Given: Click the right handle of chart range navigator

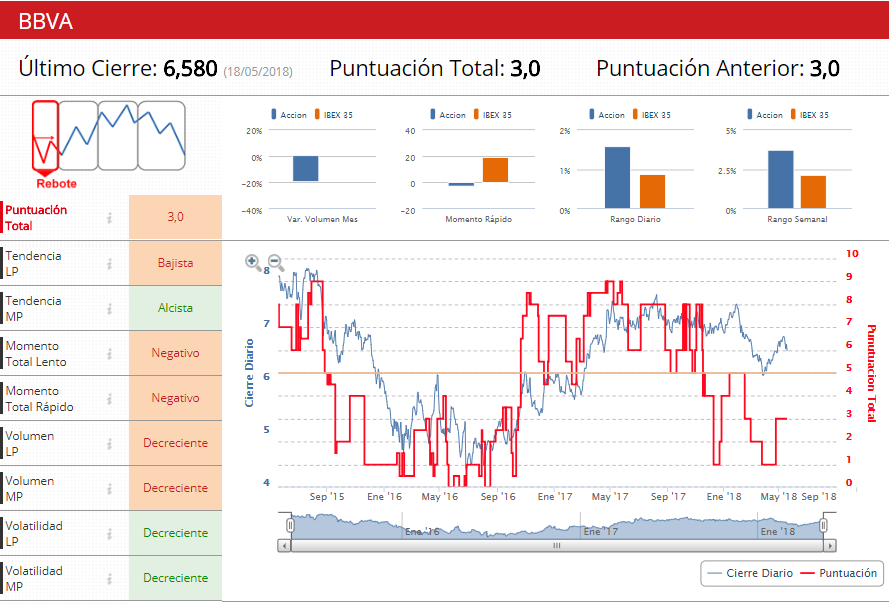Looking at the screenshot, I should pos(823,526).
